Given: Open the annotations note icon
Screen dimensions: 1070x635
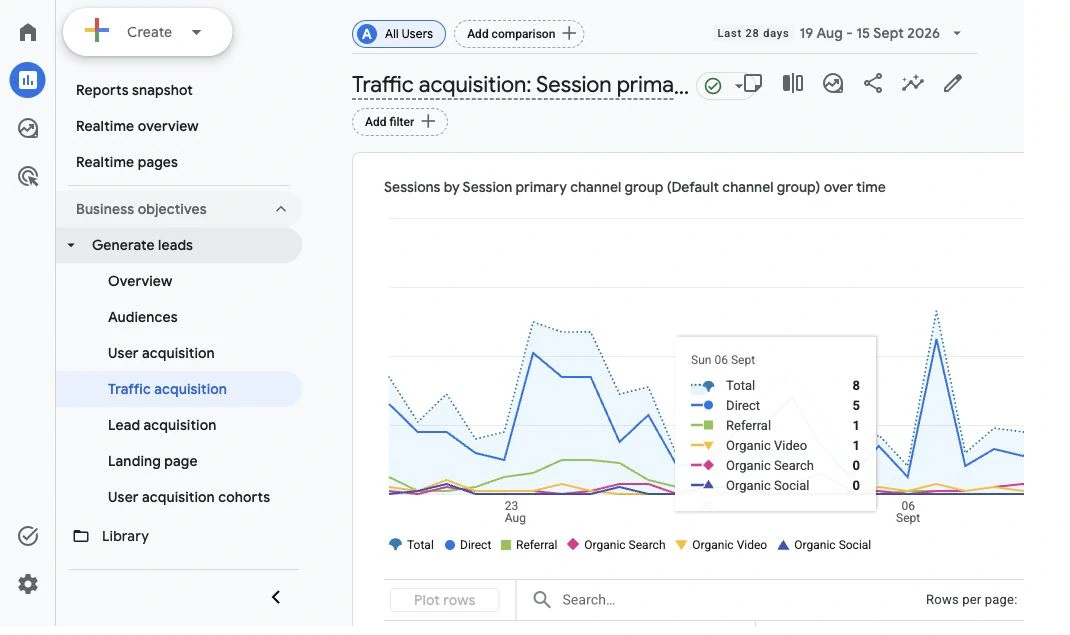Looking at the screenshot, I should [753, 83].
